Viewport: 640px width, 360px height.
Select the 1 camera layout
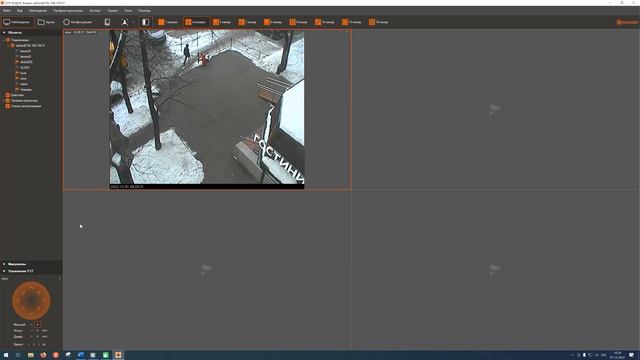168,22
